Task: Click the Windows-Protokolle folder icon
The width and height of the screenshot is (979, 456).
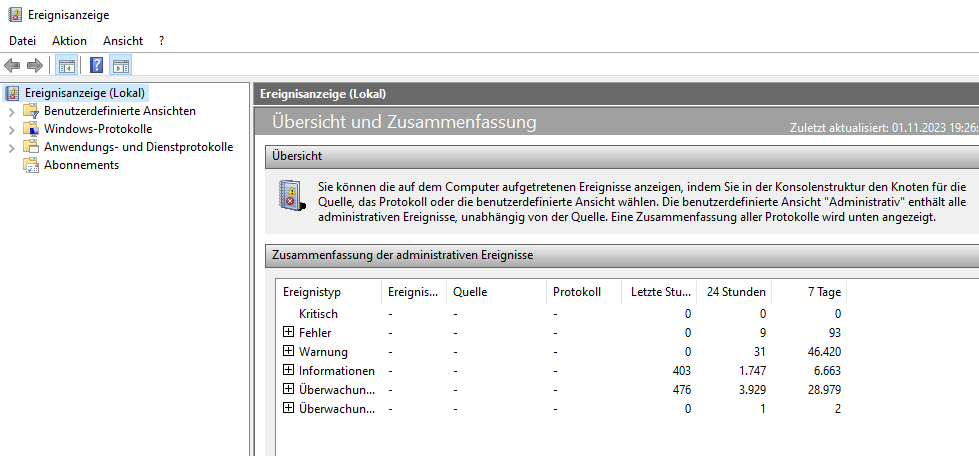Action: pos(31,129)
